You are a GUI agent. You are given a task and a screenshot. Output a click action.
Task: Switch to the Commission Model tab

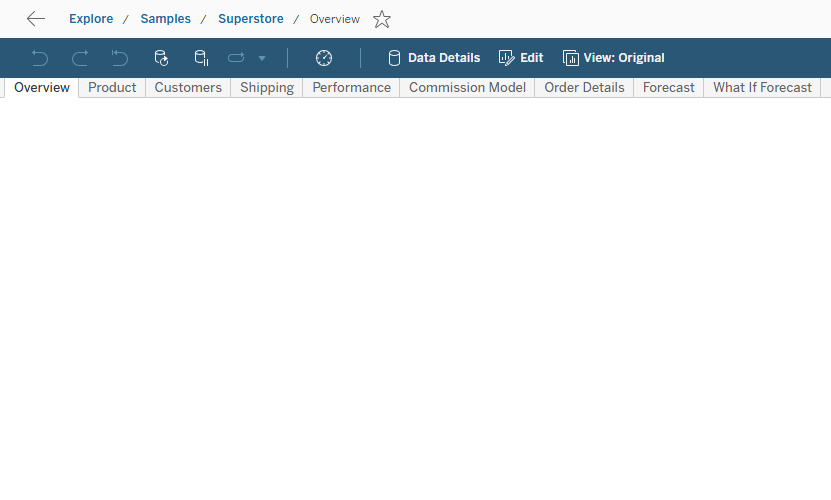tap(467, 88)
